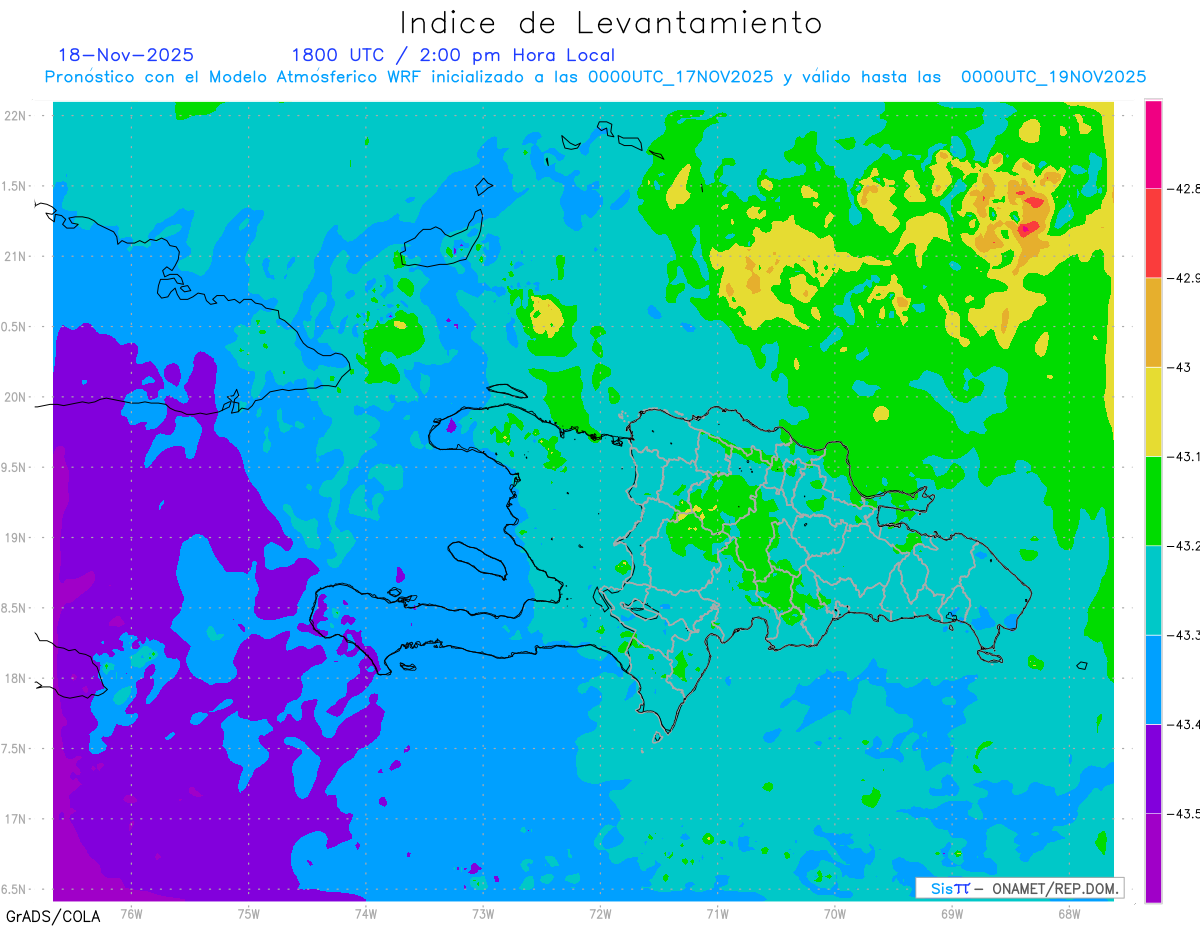1200x927 pixels.
Task: Select the yellow color bar segment
Action: pyautogui.click(x=1153, y=411)
